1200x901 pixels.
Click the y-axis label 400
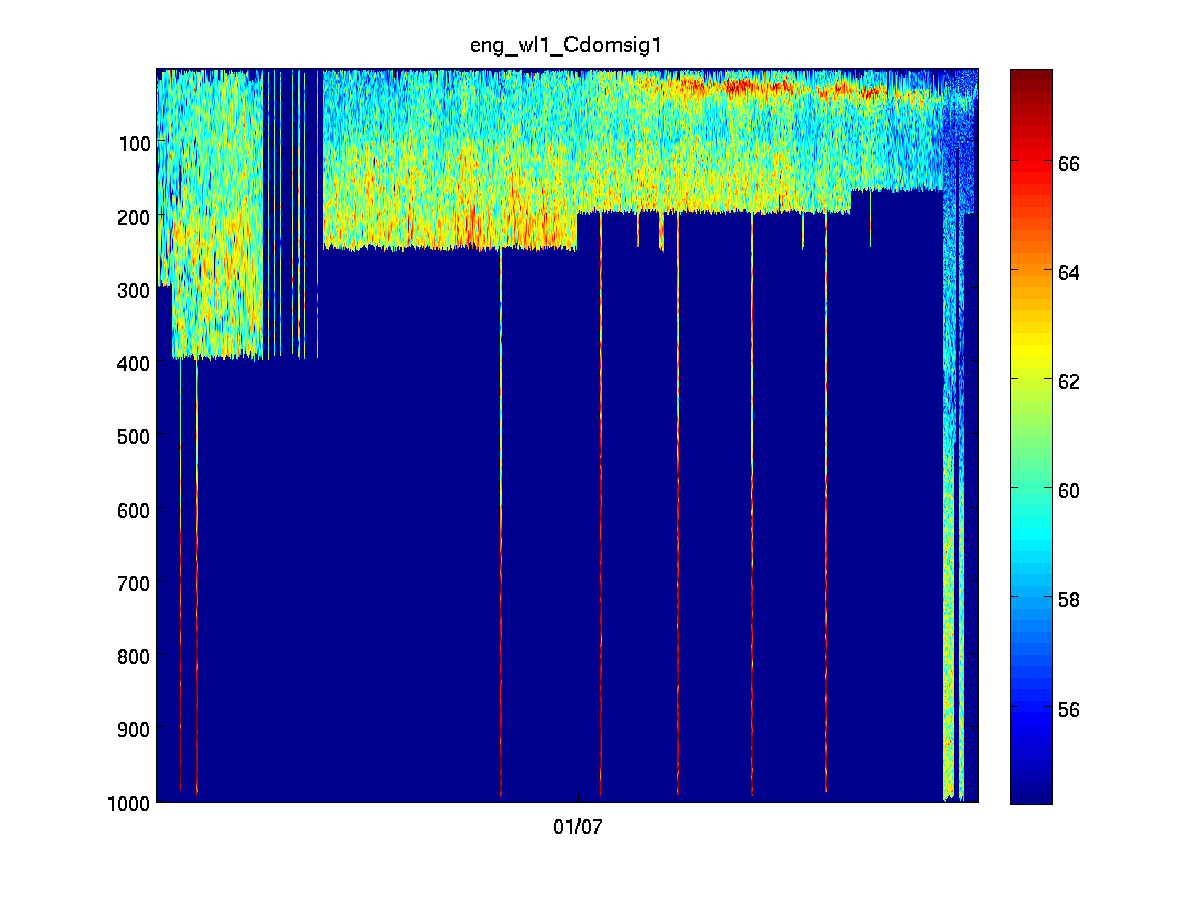132,363
